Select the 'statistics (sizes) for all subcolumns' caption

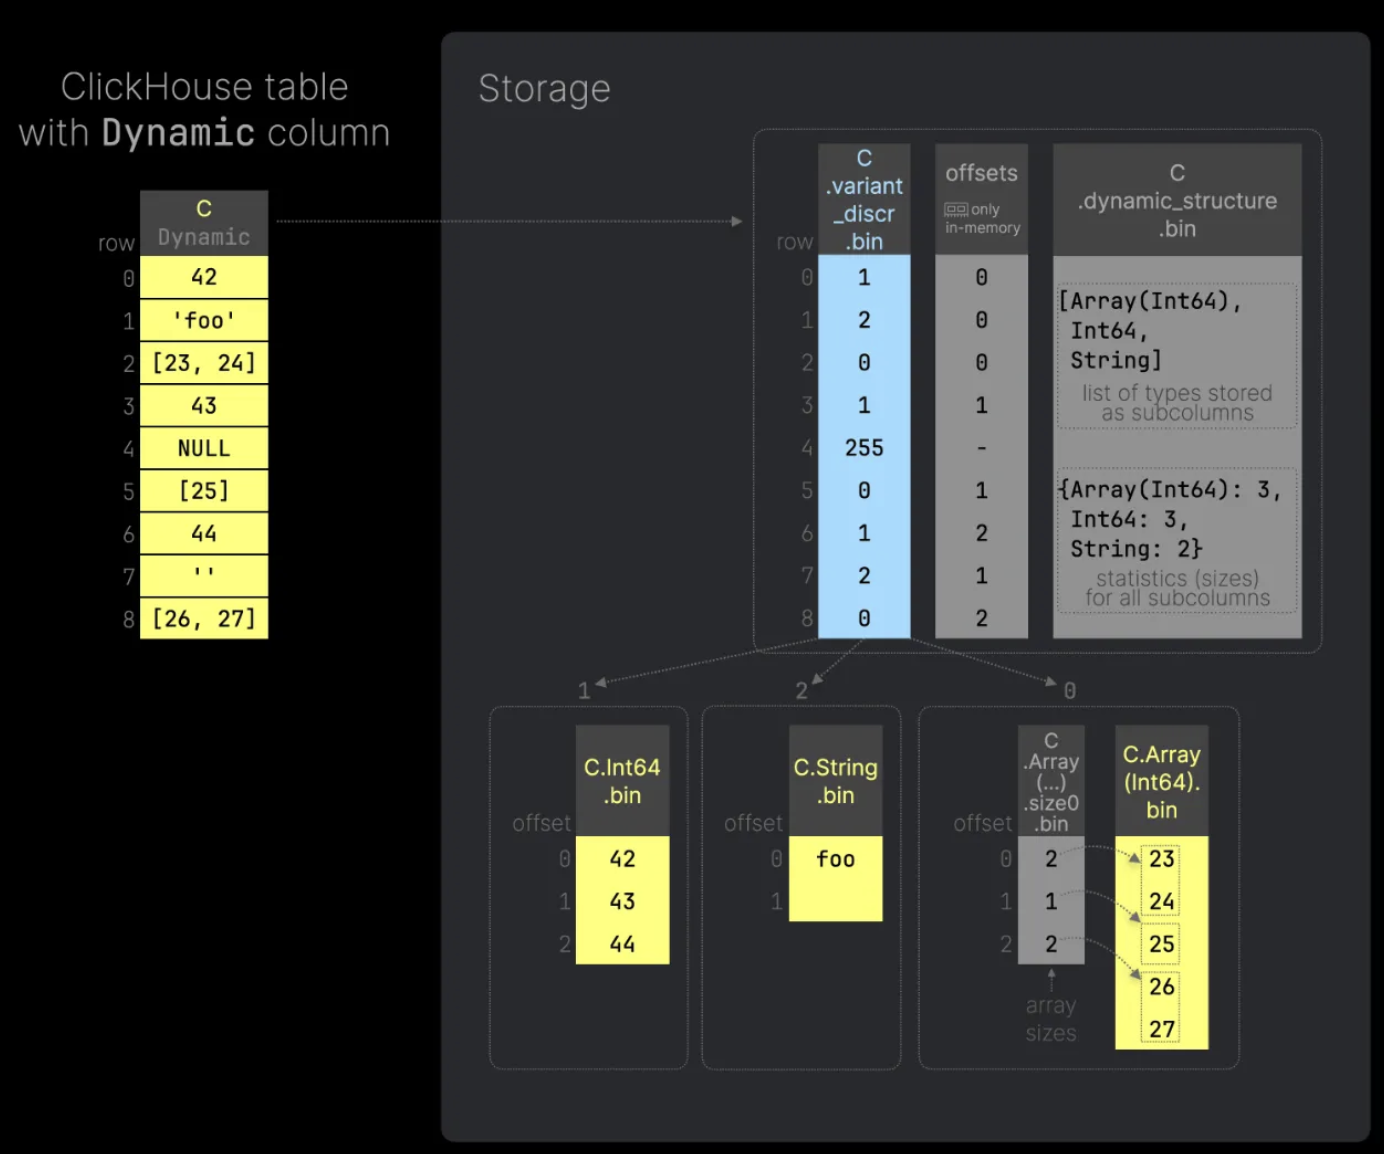click(x=1177, y=588)
